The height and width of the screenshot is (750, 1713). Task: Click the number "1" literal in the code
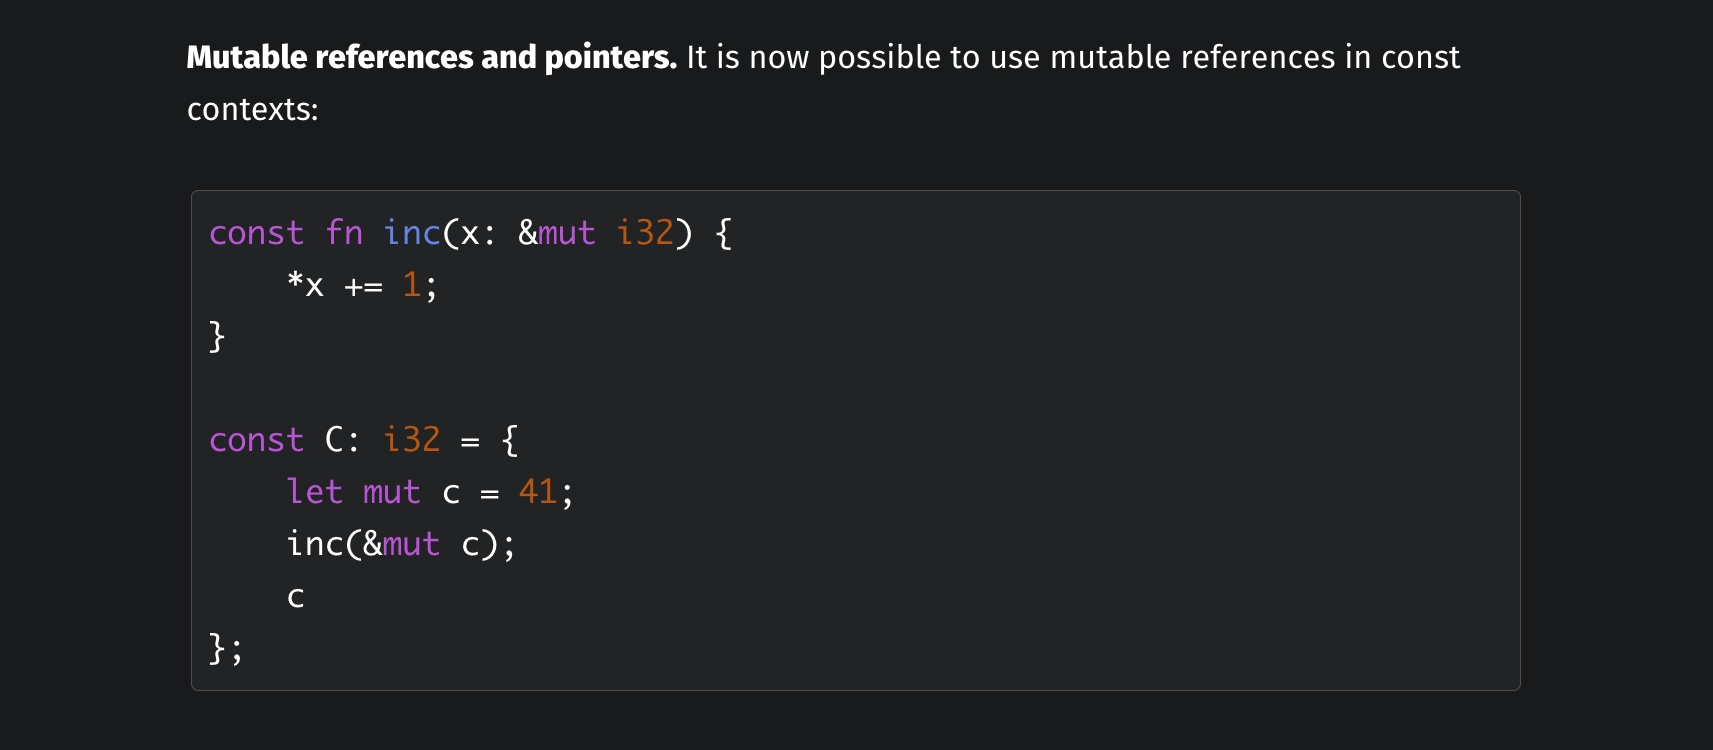click(411, 285)
